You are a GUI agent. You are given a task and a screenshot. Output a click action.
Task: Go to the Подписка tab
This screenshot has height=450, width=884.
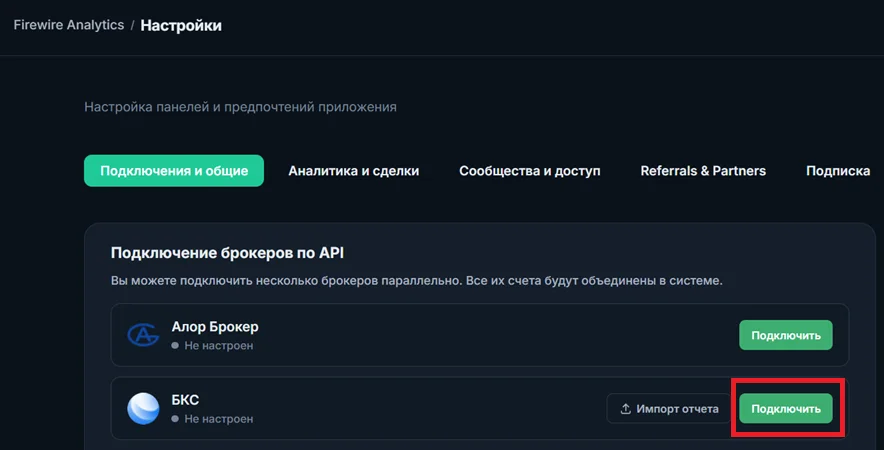(x=838, y=171)
